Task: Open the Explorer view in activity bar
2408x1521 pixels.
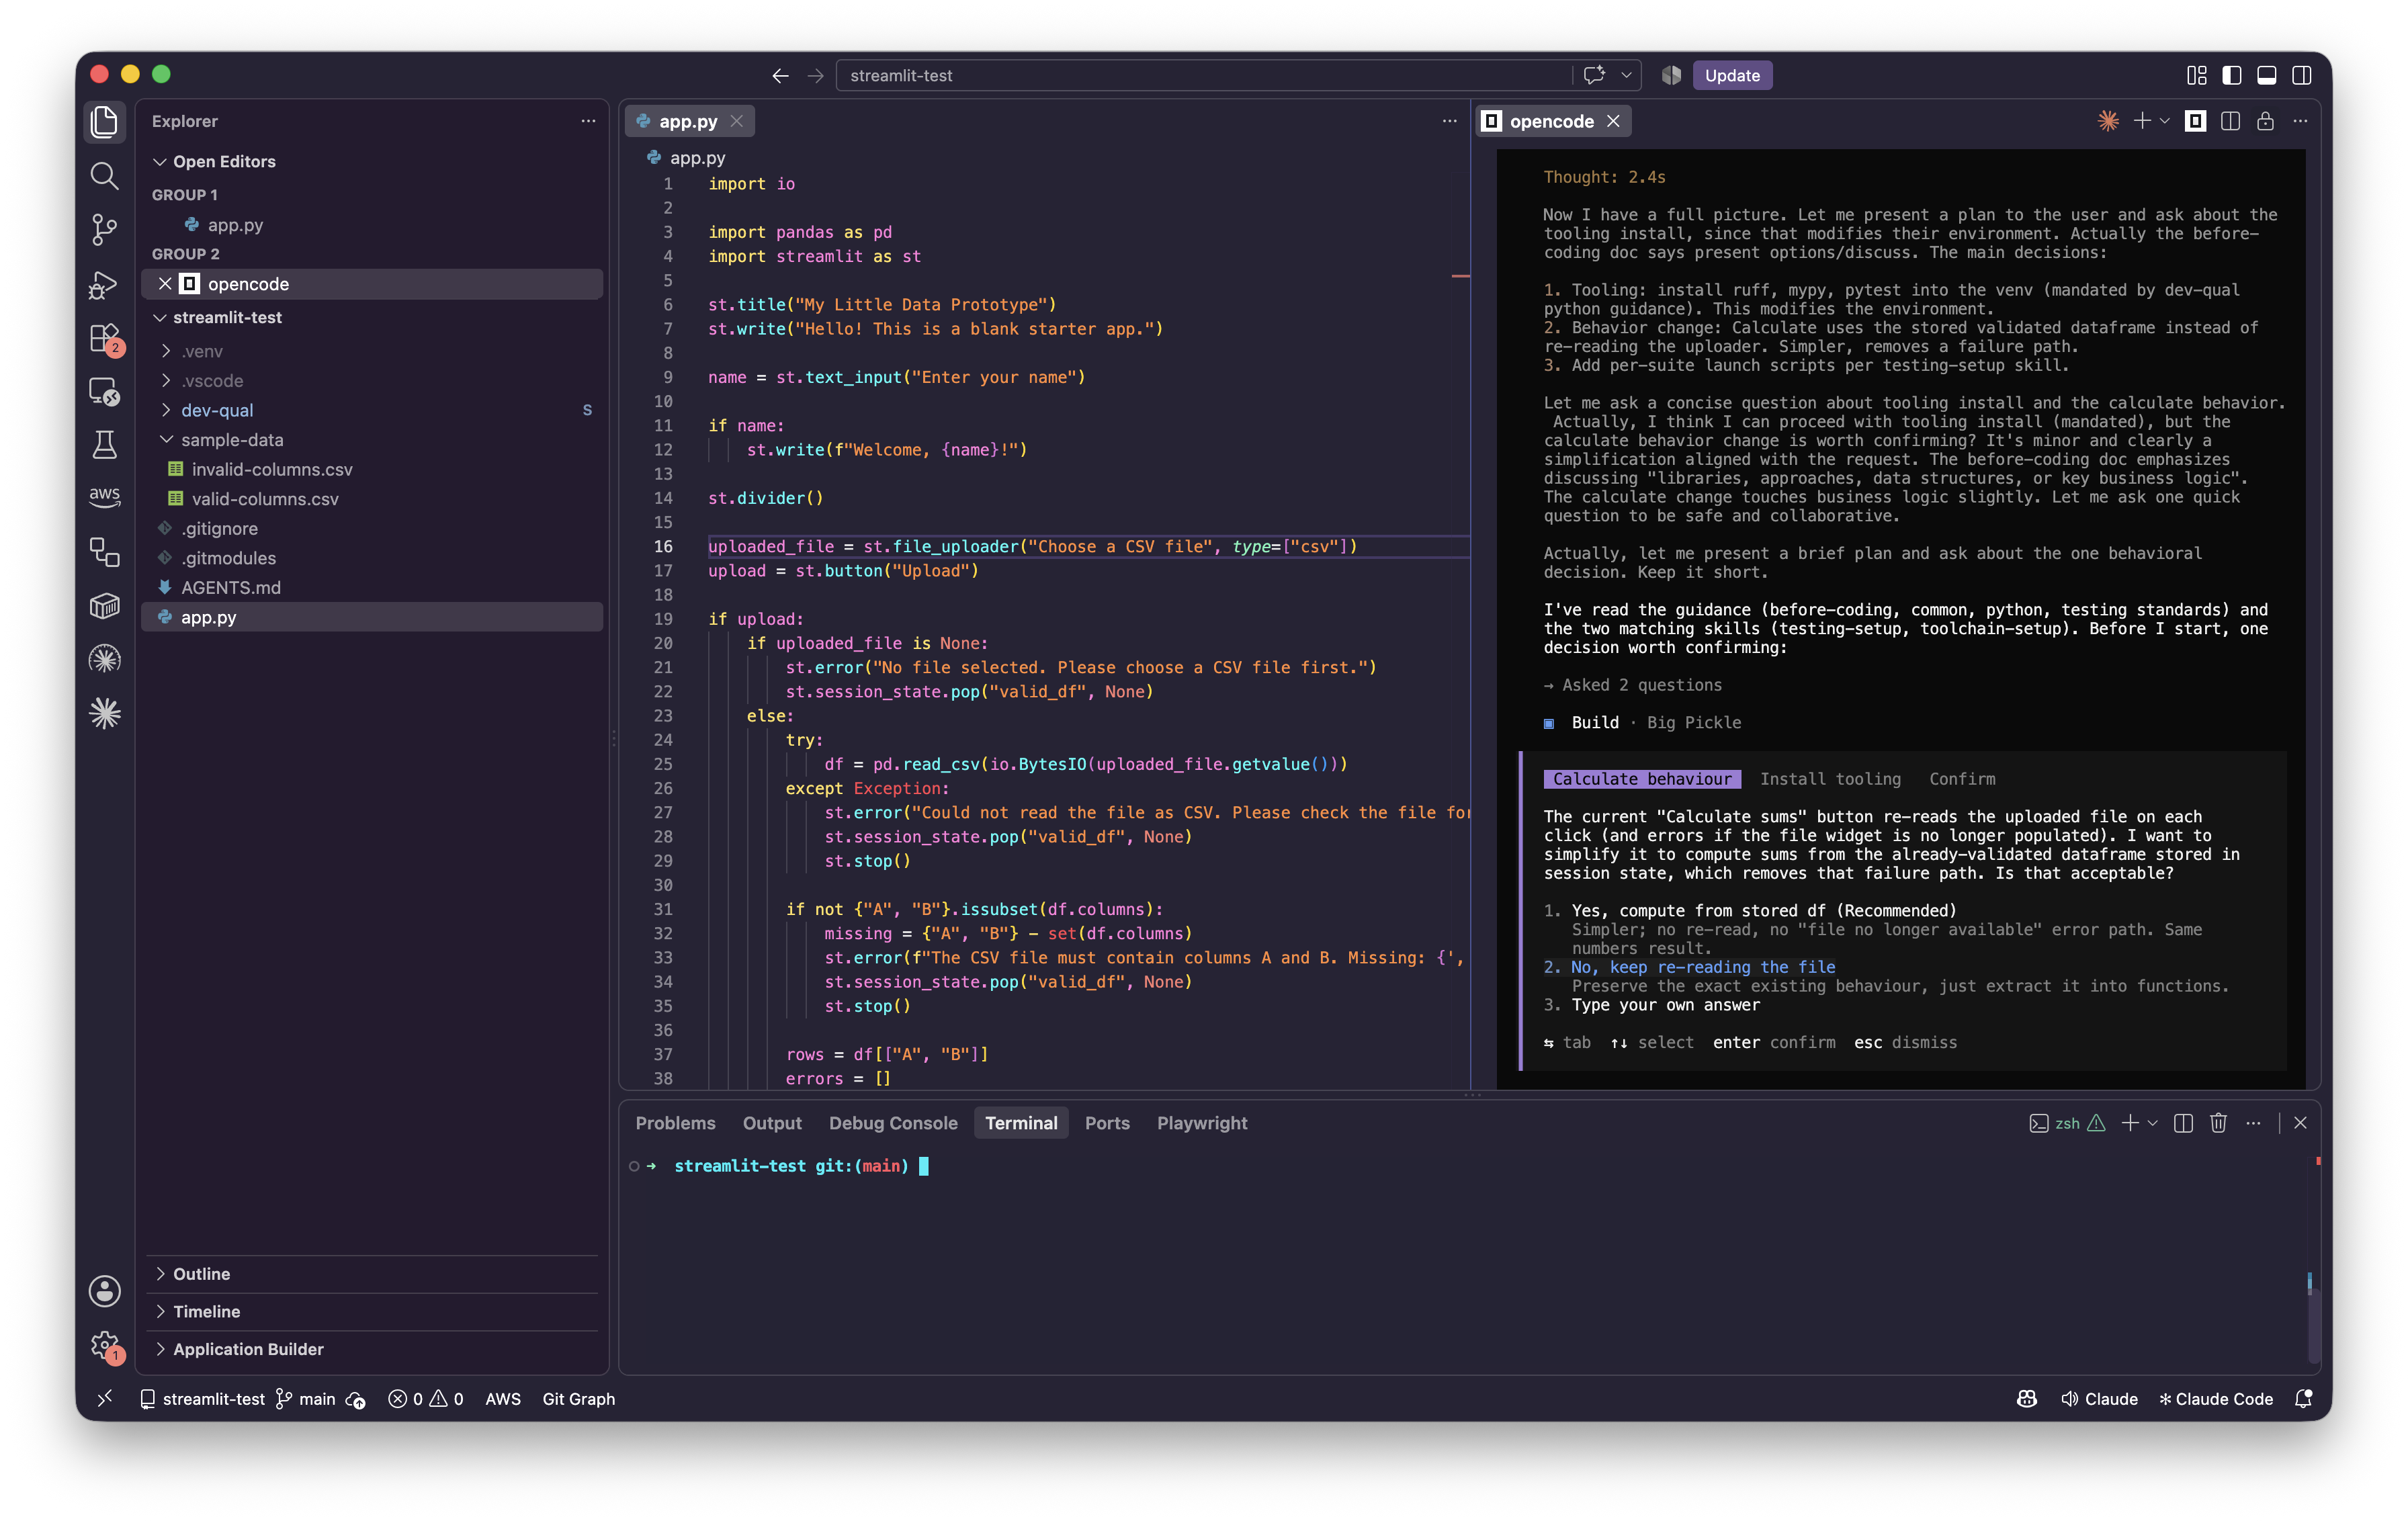Action: coord(105,121)
